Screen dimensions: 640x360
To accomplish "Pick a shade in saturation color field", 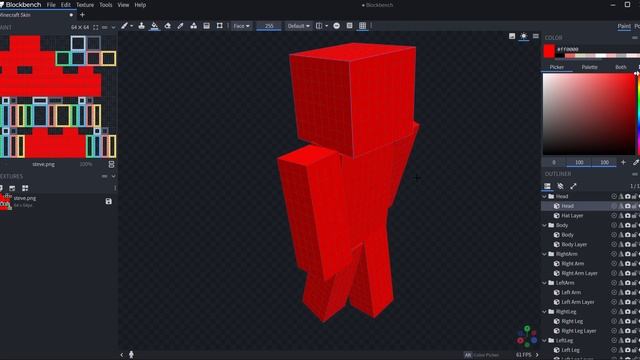I will (x=589, y=114).
